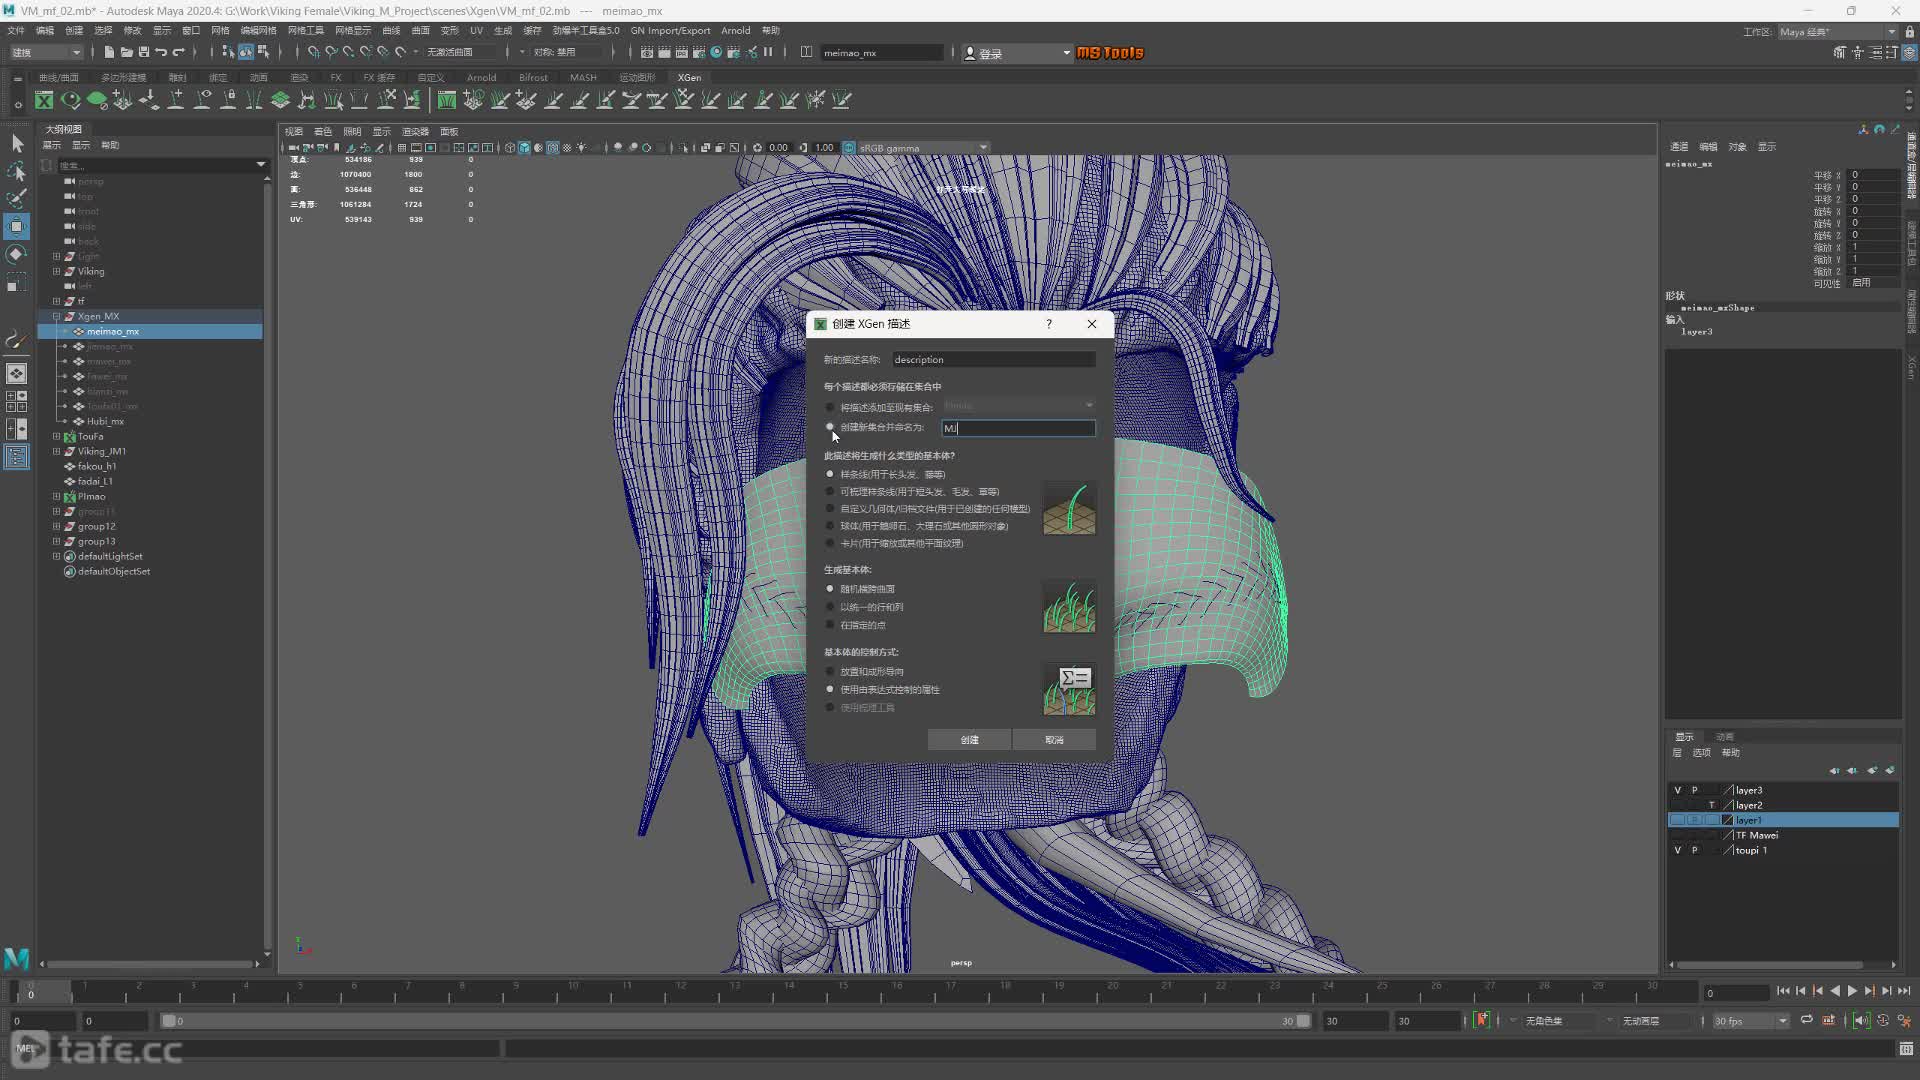Click the outliner layout icon in left toolbox

click(16, 457)
